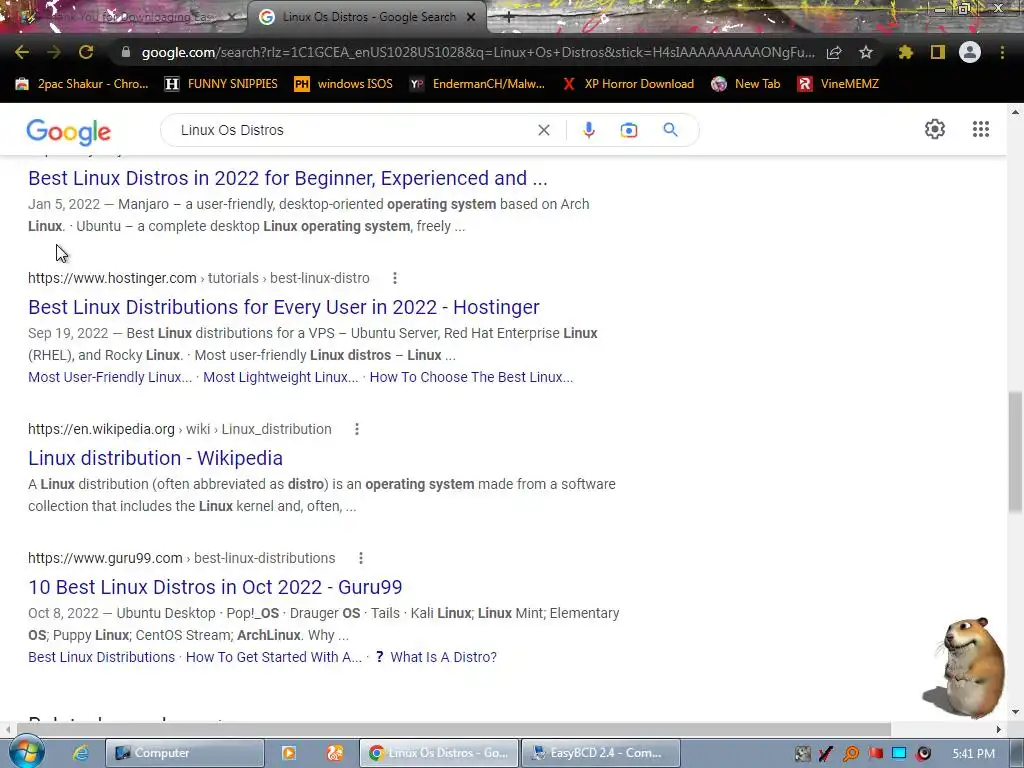Bookmark this page with the star
This screenshot has width=1024, height=768.
[x=865, y=52]
